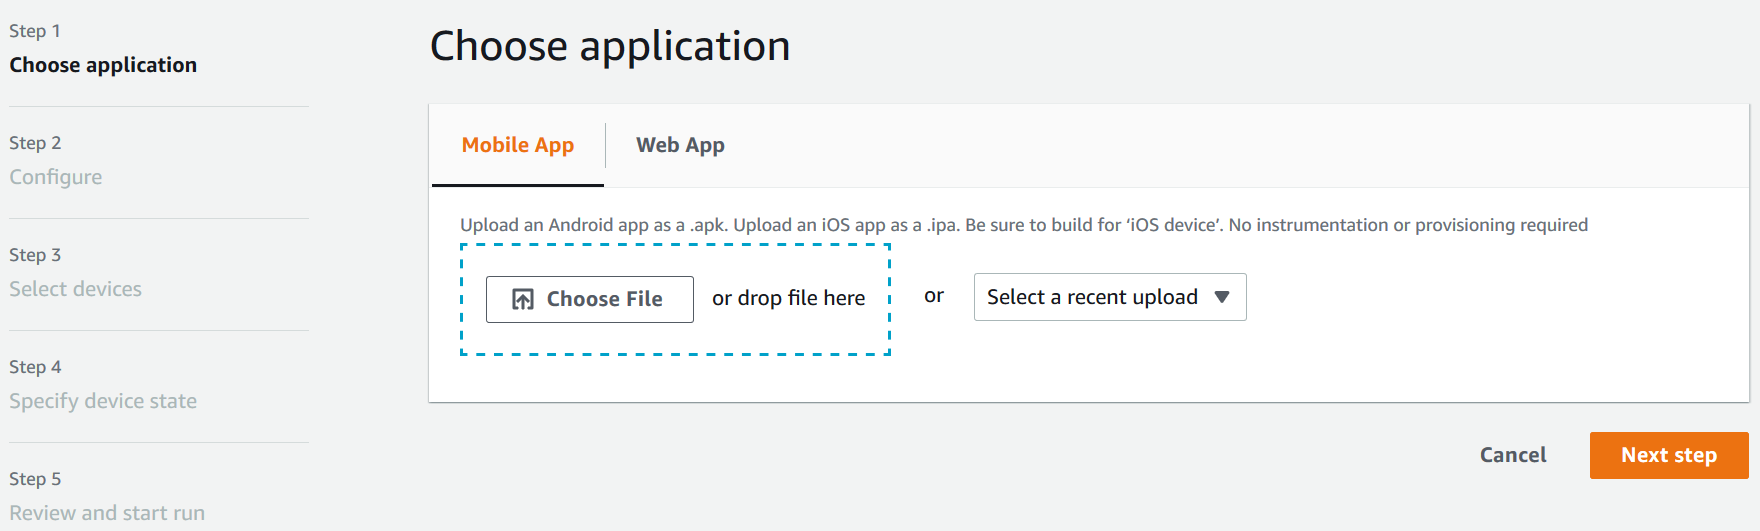Screen dimensions: 1760x531
Task: Go to the Select devices step
Action: pyautogui.click(x=76, y=289)
